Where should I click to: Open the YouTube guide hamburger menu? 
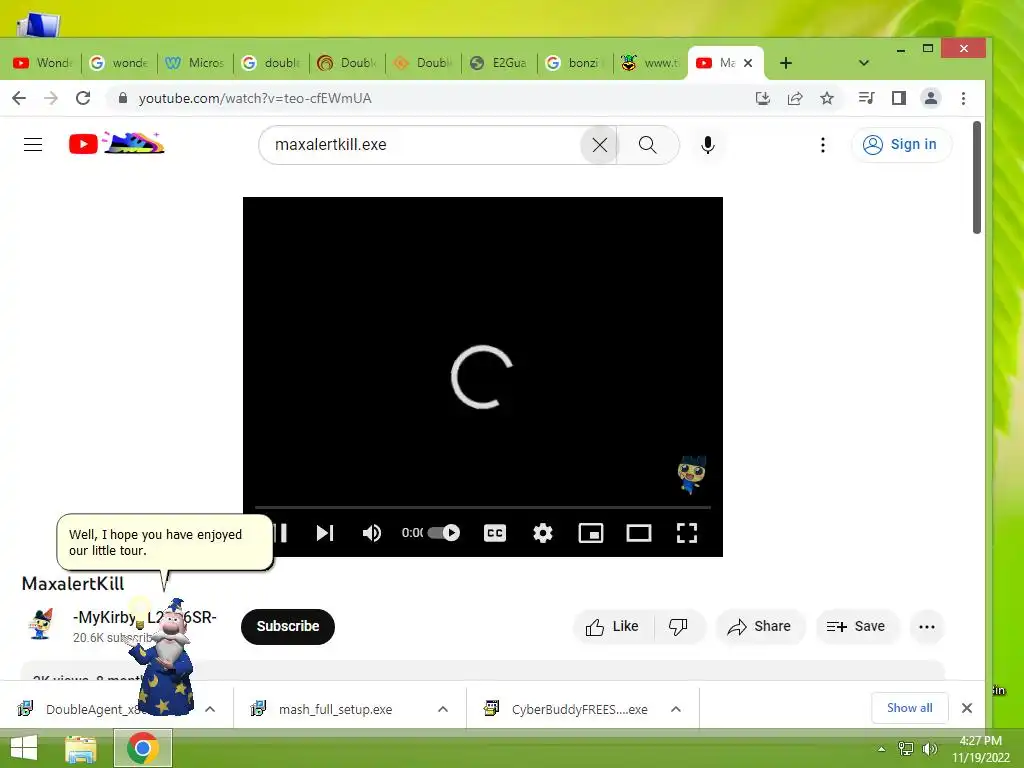pos(33,144)
